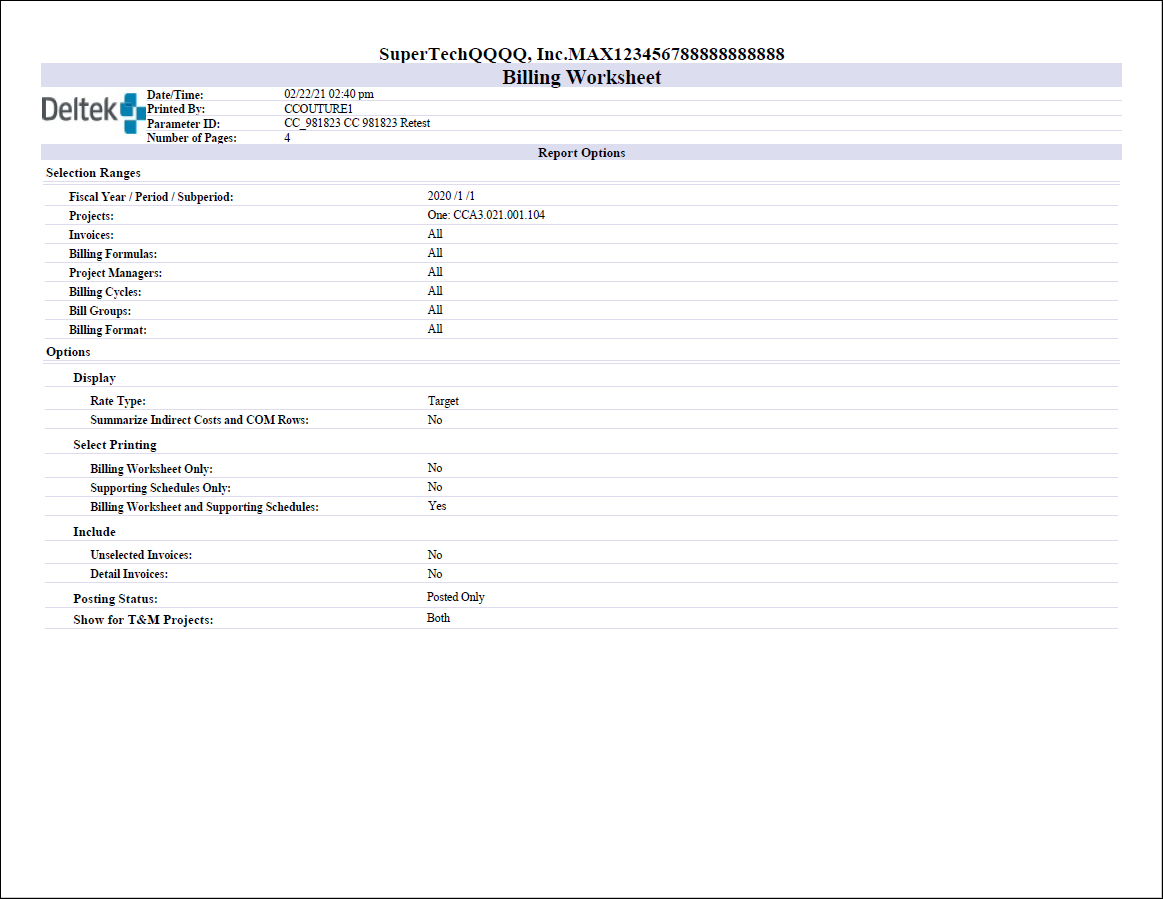Screen dimensions: 1163x899
Task: Select the Printed By value CCOUTURE1
Action: [318, 108]
